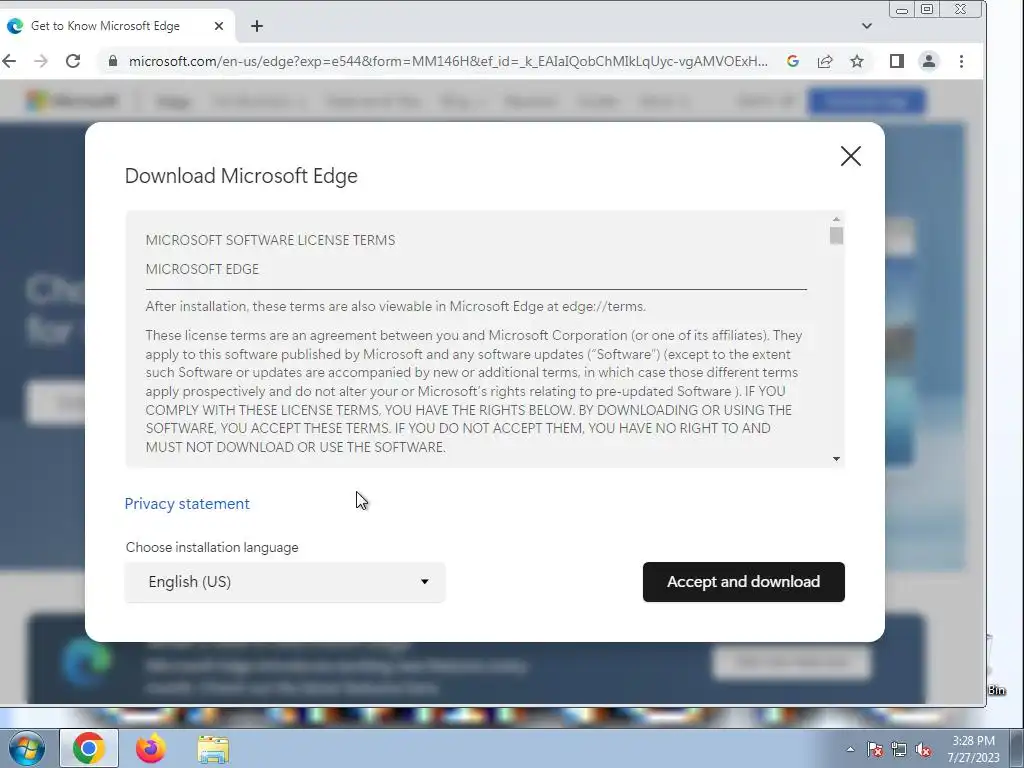This screenshot has width=1024, height=768.
Task: Close the Download Microsoft Edge dialog
Action: (850, 156)
